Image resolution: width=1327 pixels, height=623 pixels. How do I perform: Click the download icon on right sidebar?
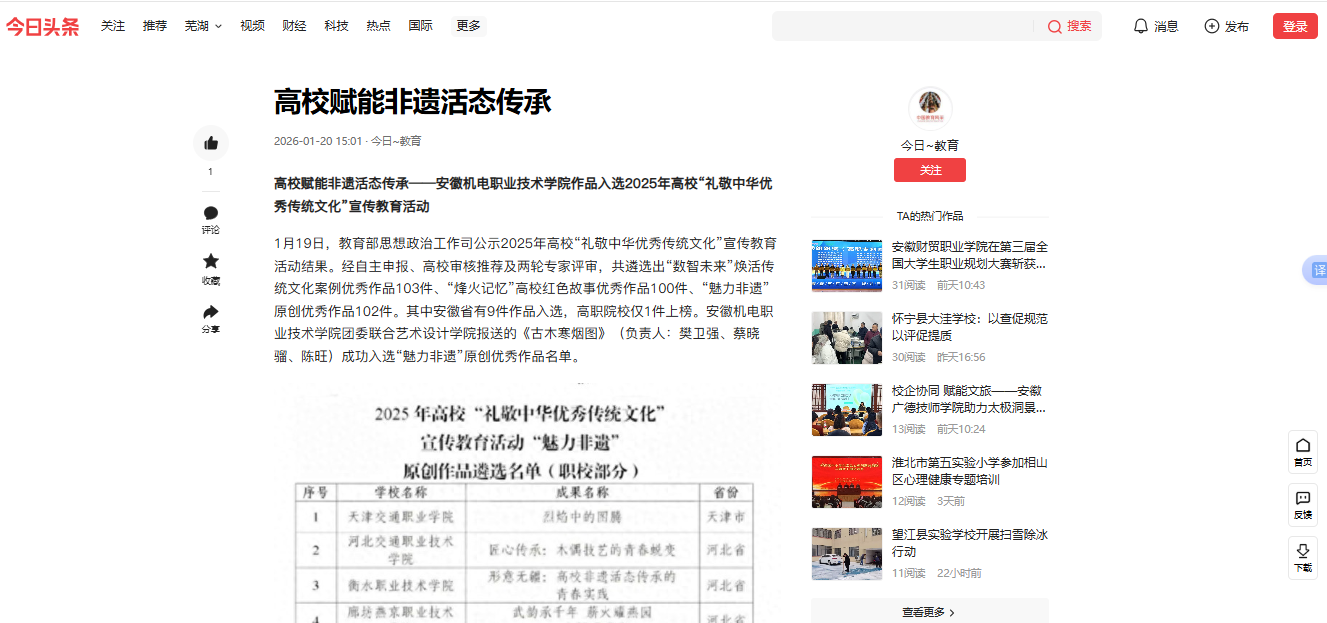click(x=1302, y=551)
